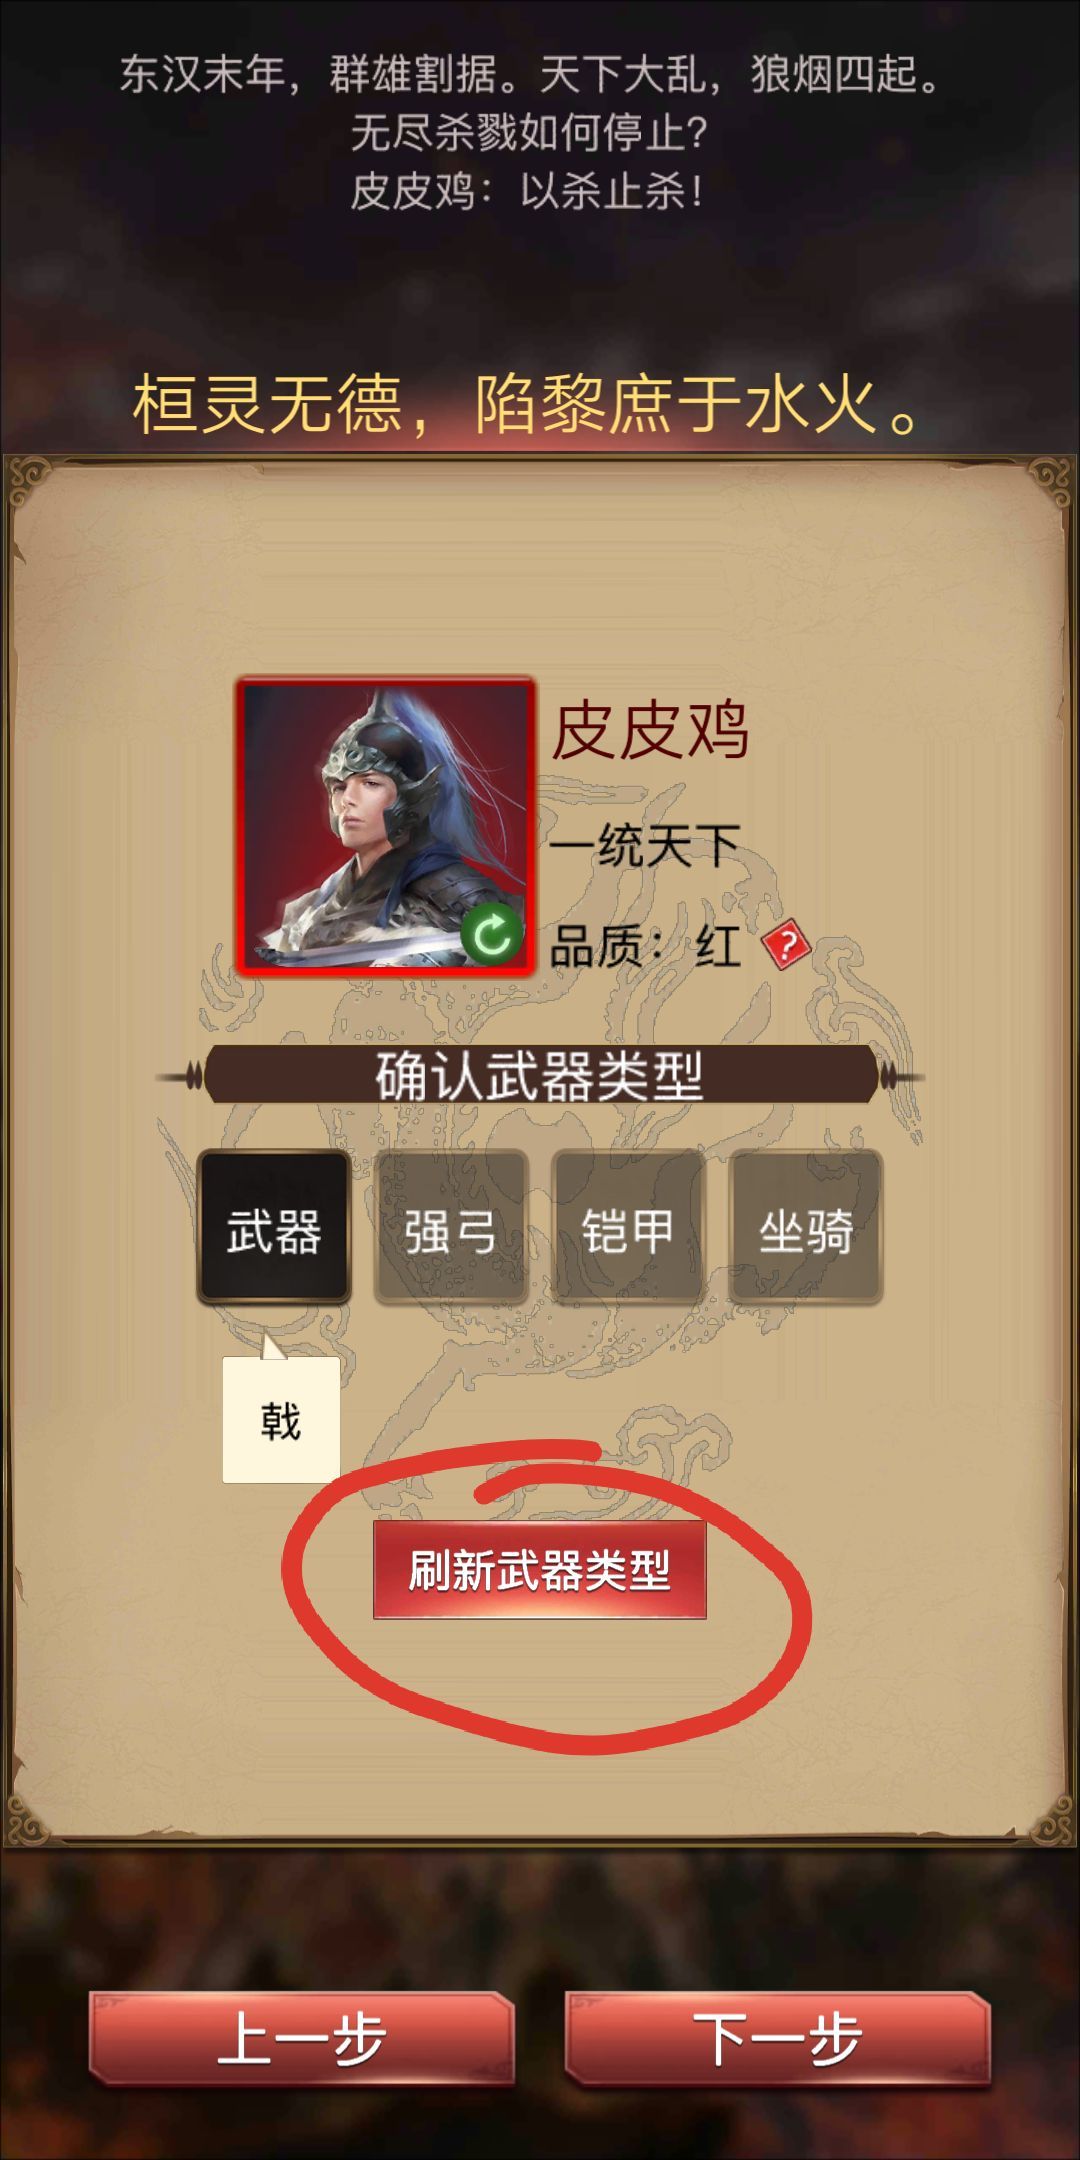Click the 戟 weapon type label
Screen dimensions: 1080x2160
click(281, 1420)
